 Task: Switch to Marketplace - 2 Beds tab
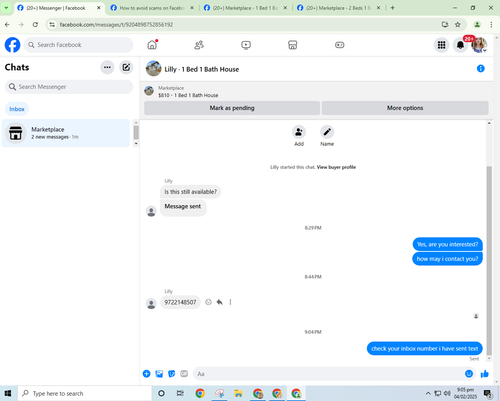point(339,8)
